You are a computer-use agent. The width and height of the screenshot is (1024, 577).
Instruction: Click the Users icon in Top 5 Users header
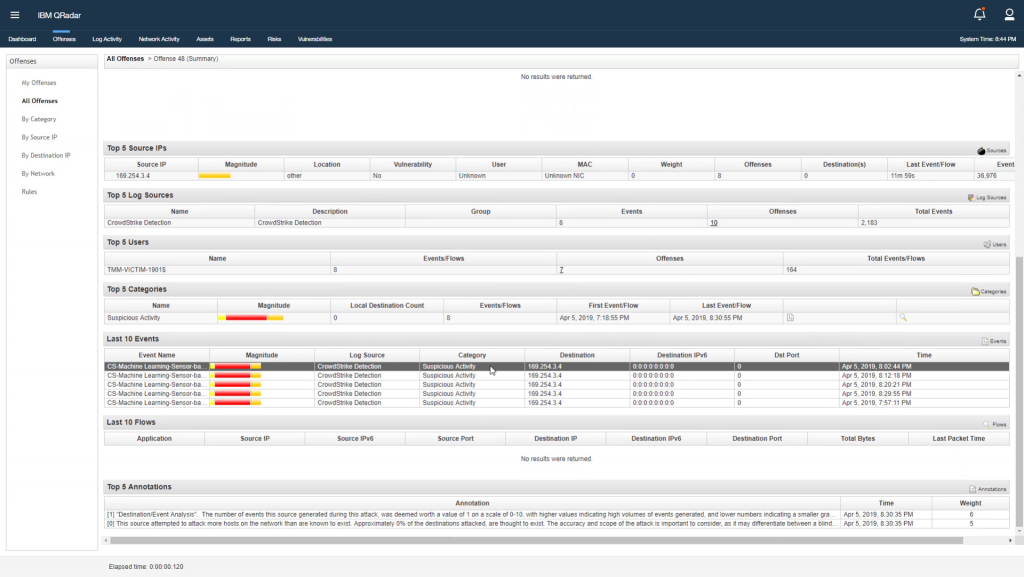point(987,243)
